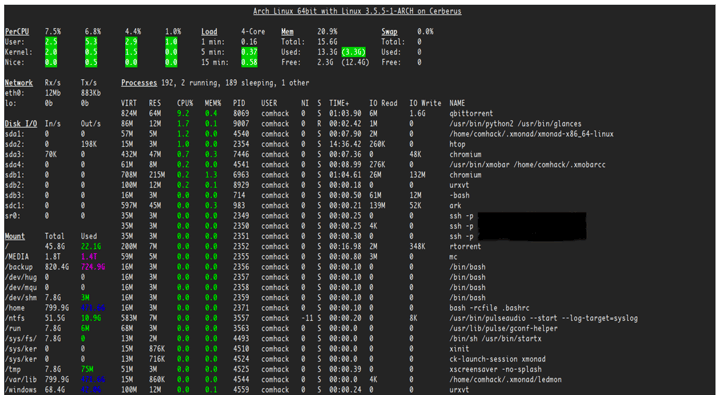Screen dimensions: 720x395
Task: Click the gconf-helper process name
Action: click(x=503, y=328)
